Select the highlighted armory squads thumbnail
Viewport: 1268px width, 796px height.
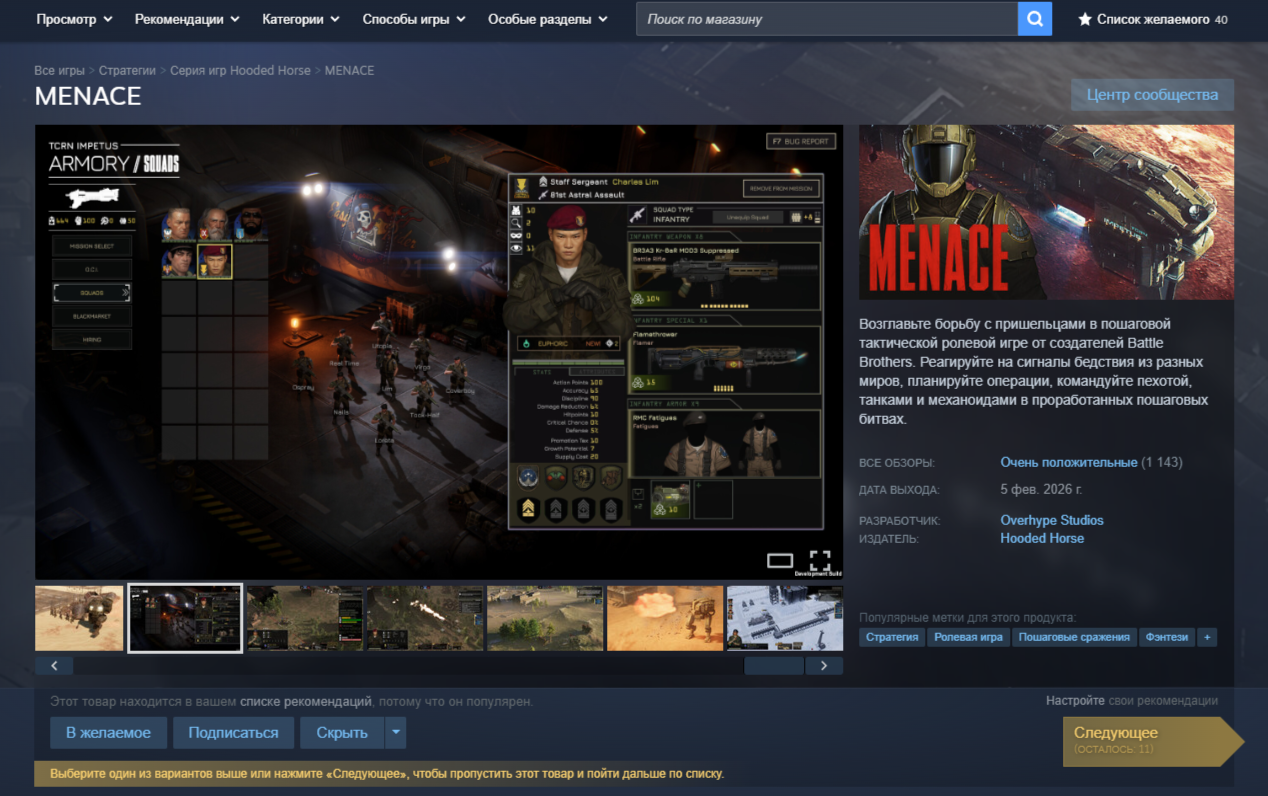[x=185, y=618]
